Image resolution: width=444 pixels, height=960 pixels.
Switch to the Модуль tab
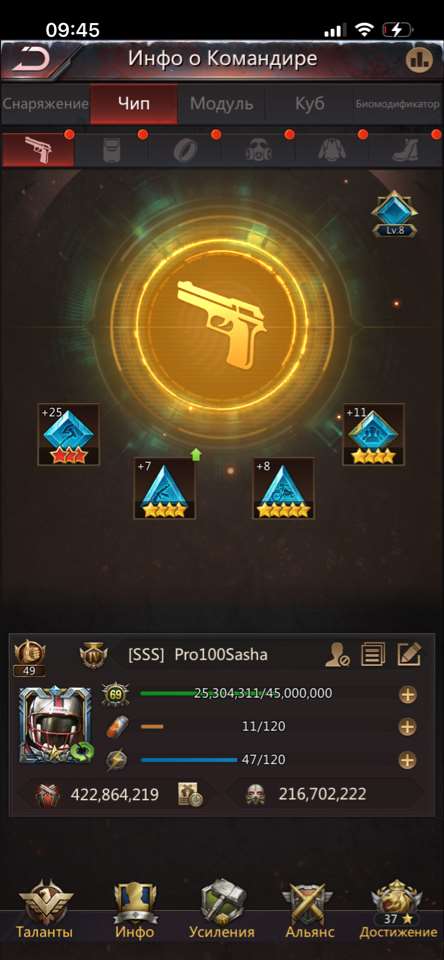coord(221,103)
